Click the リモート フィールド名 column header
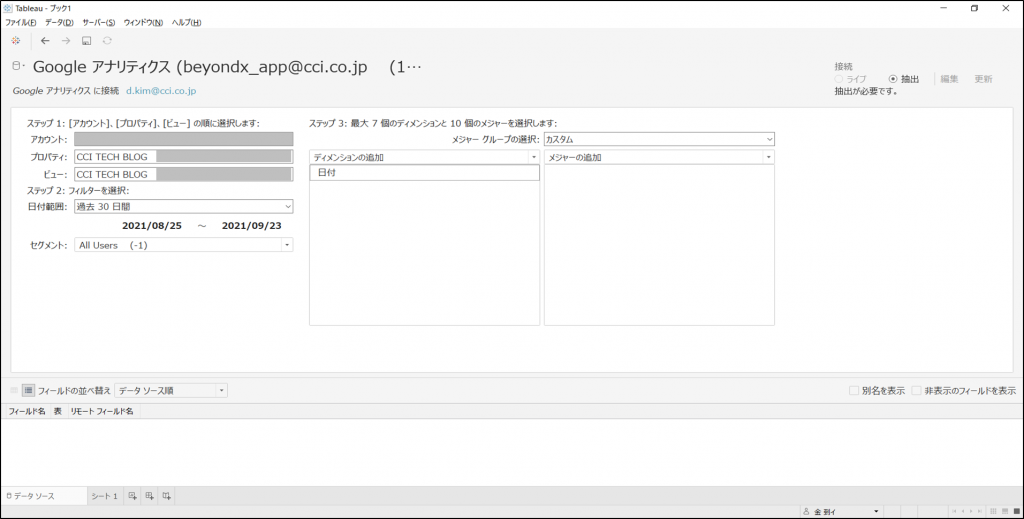This screenshot has height=519, width=1024. point(103,411)
